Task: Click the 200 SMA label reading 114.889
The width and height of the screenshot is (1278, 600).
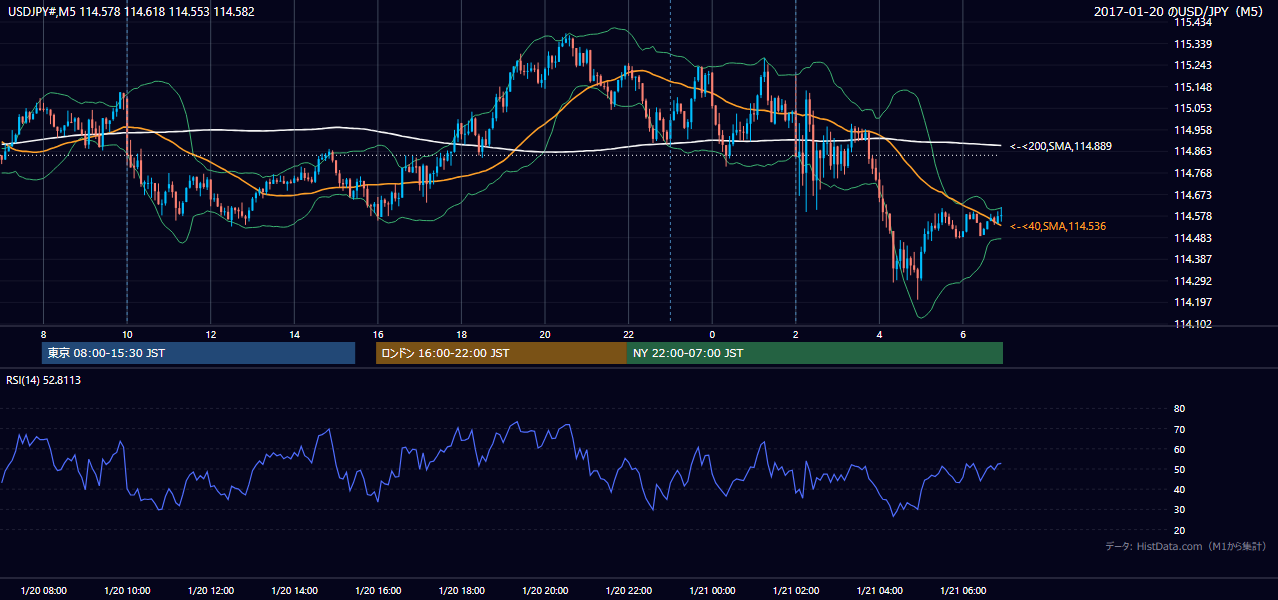Action: (1060, 146)
